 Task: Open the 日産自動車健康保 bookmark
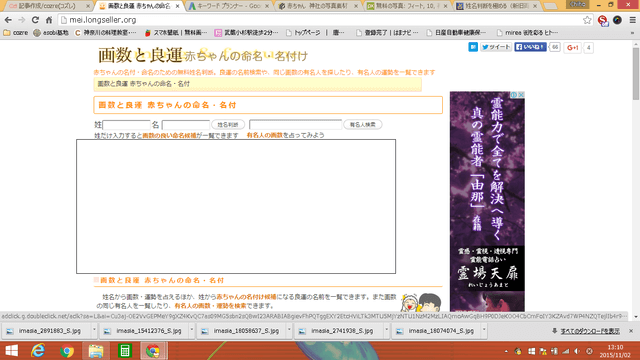point(456,33)
